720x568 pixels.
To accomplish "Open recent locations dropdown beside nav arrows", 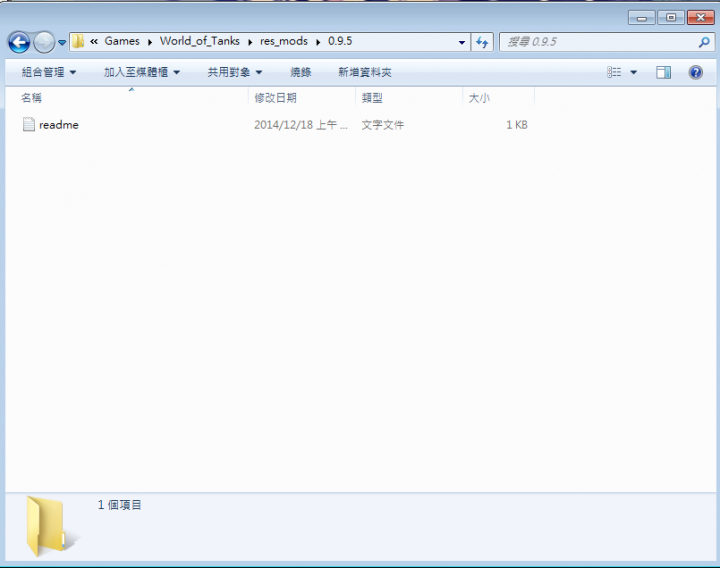I will tap(62, 42).
